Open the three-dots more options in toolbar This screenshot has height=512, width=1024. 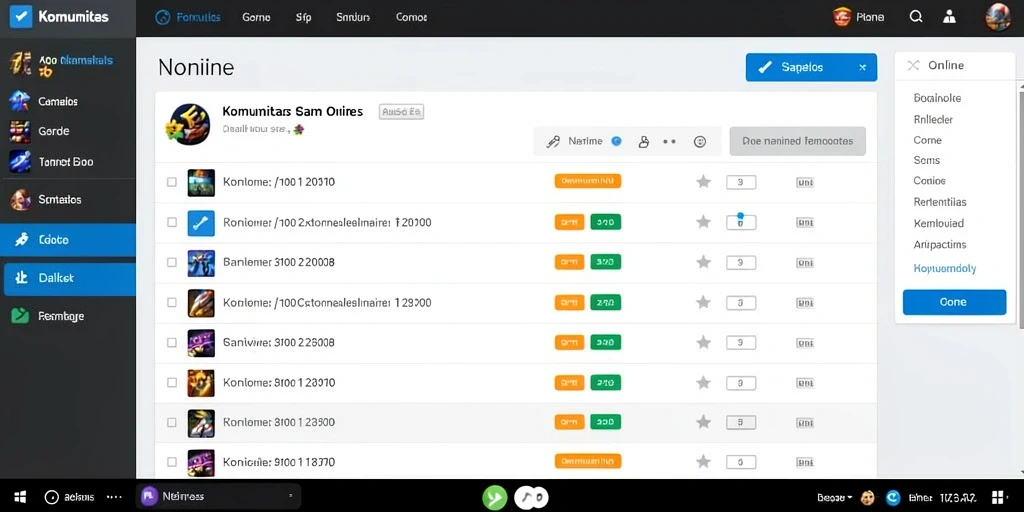[x=669, y=141]
